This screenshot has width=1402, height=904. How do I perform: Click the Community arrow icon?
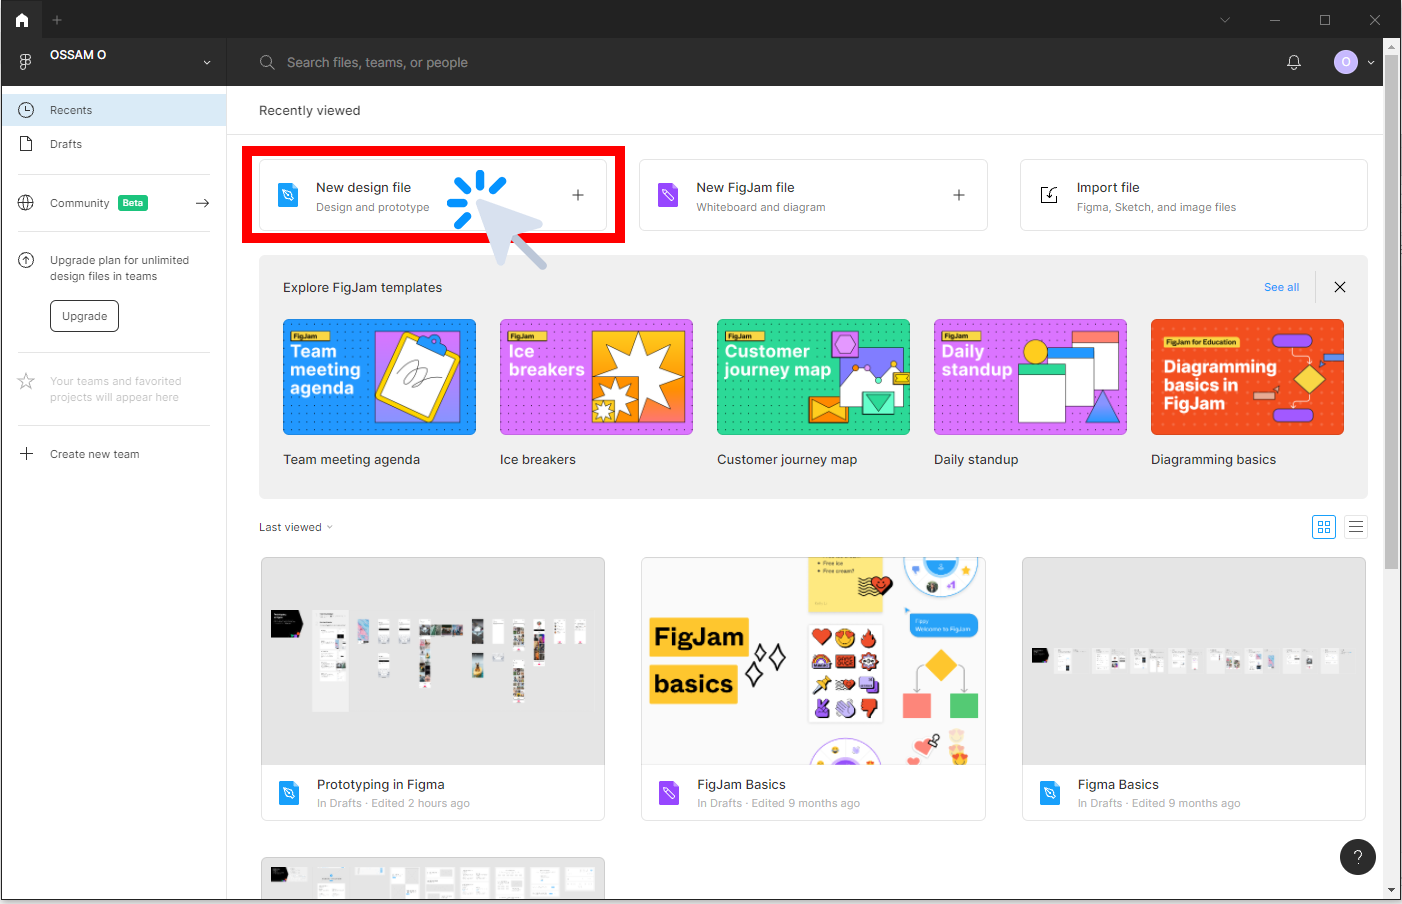point(203,203)
